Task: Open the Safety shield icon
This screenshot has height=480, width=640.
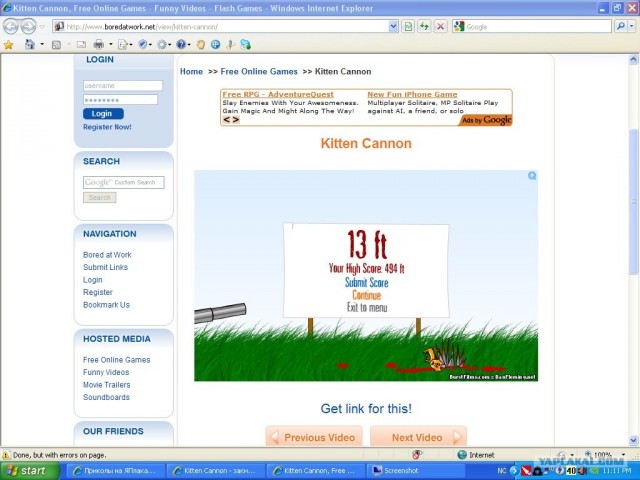Action: point(142,44)
